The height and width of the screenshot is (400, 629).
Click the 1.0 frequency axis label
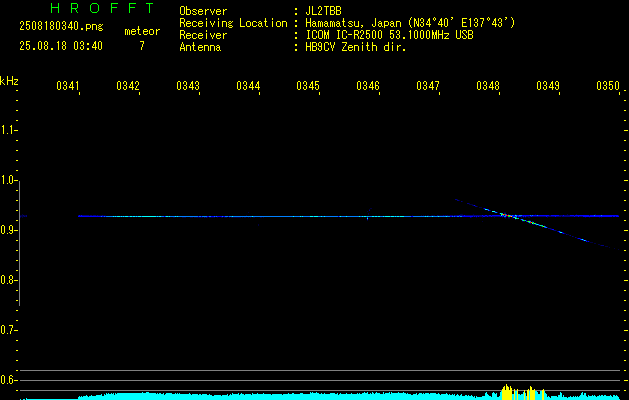(x=8, y=180)
